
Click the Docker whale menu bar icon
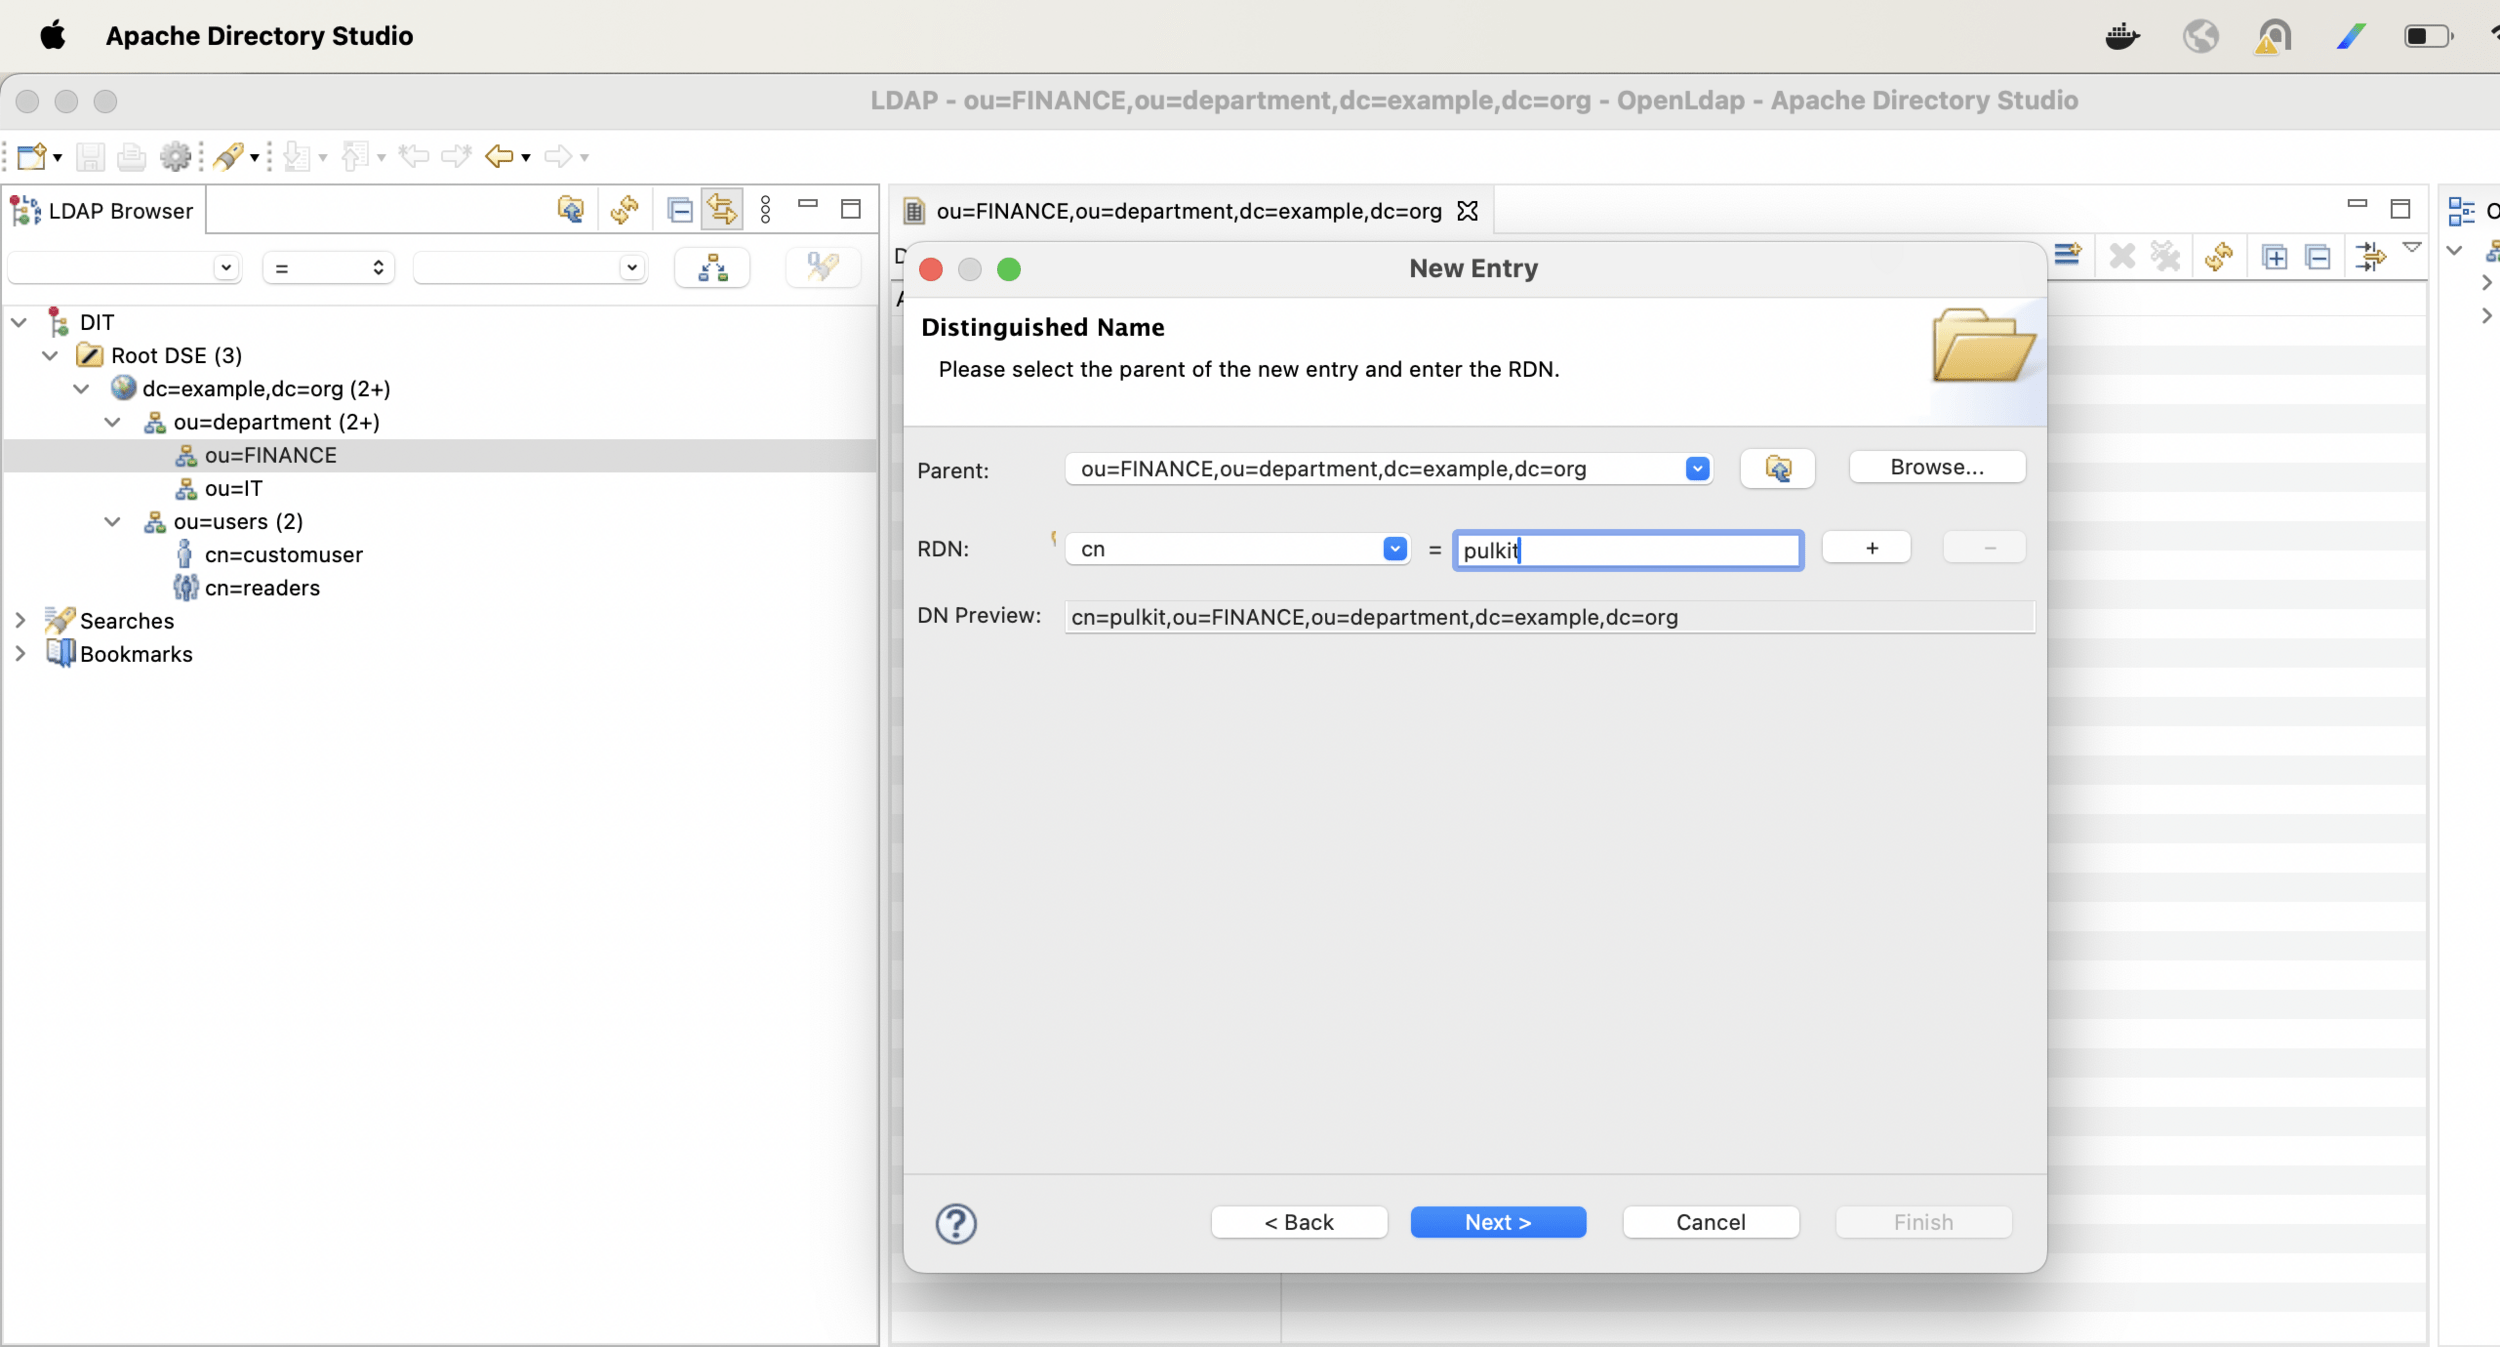[2121, 37]
